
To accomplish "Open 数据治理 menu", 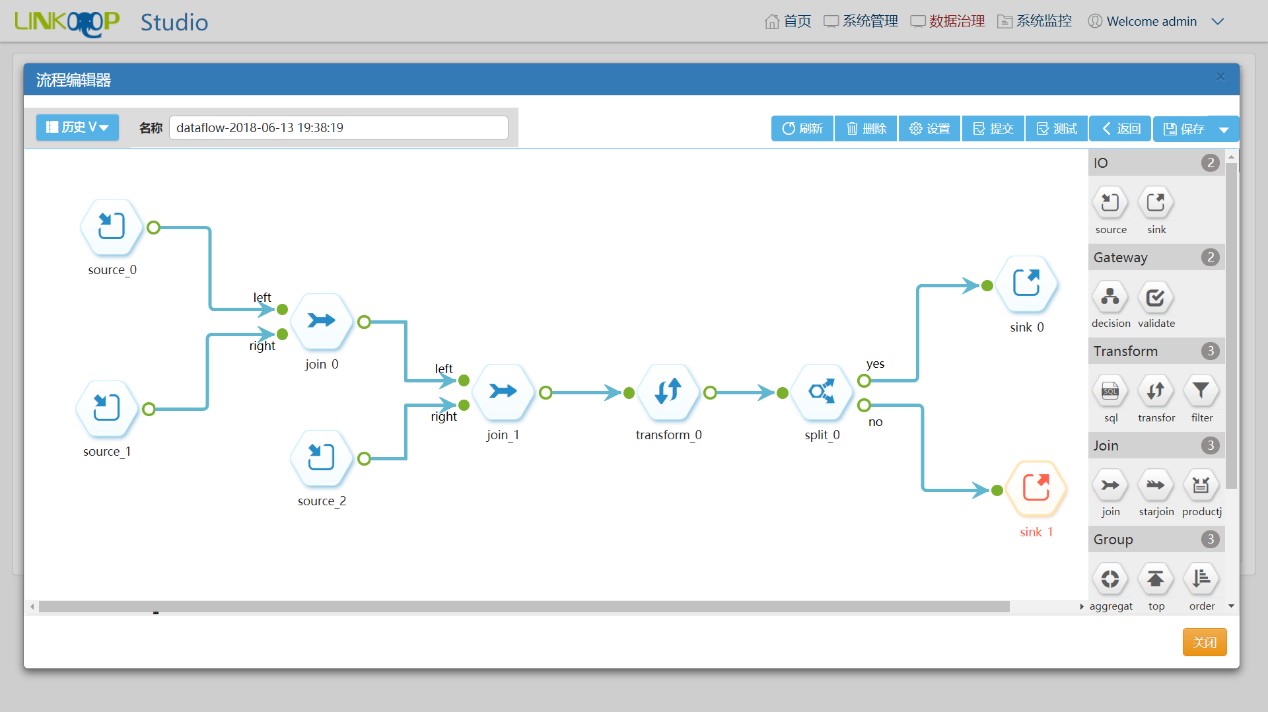I will click(947, 21).
